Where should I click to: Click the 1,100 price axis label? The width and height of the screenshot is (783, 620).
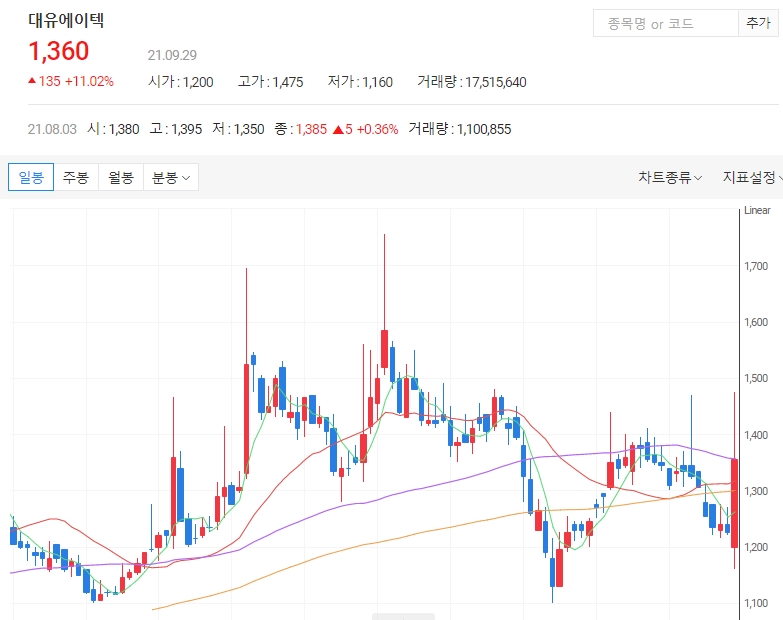coord(756,603)
